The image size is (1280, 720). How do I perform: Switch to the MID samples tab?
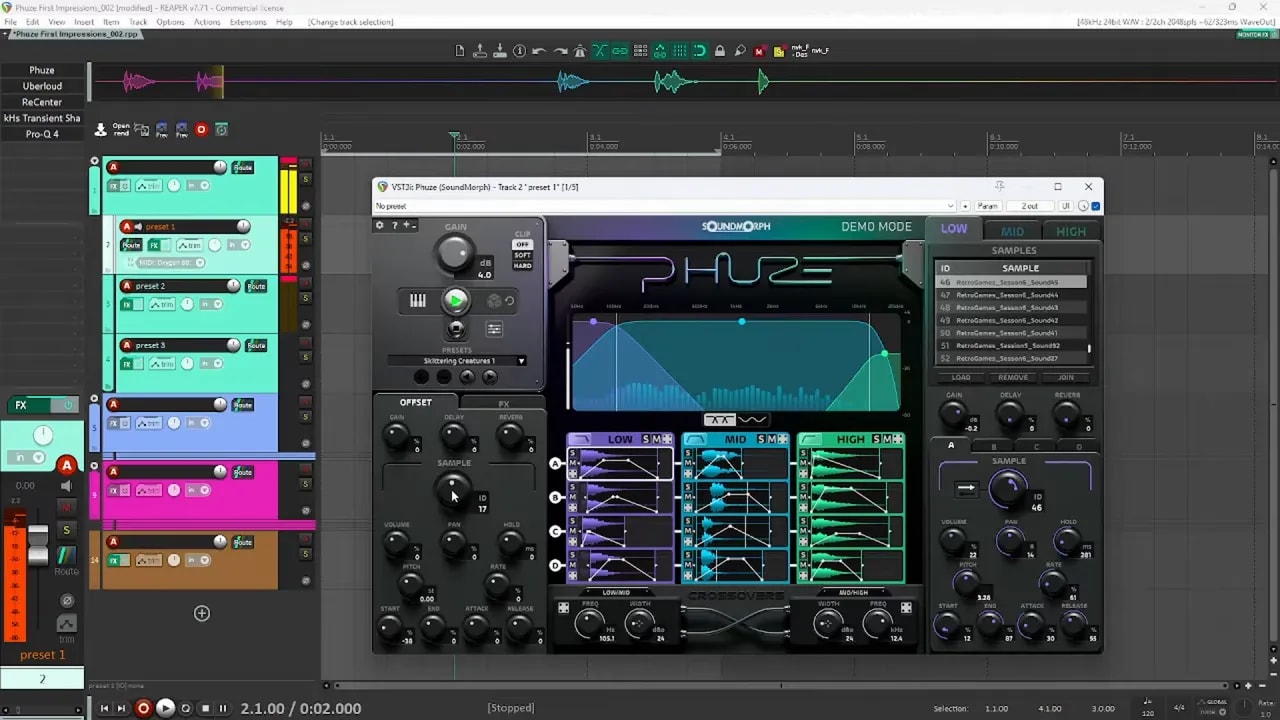tap(1012, 231)
